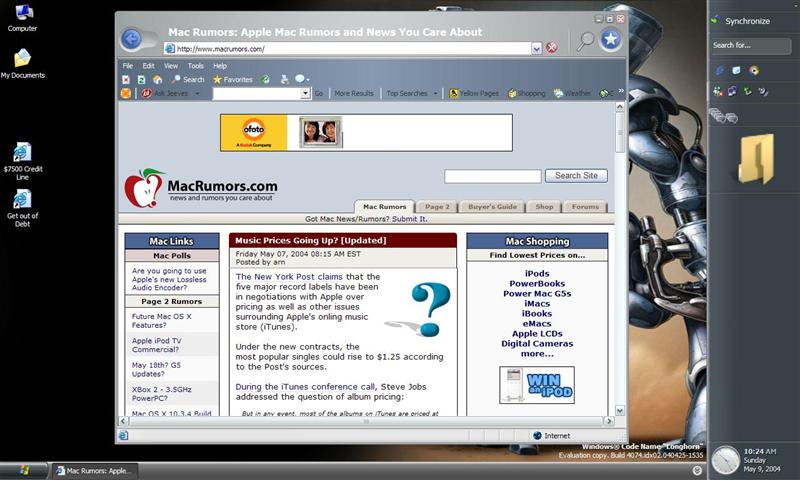Viewport: 800px width, 480px height.
Task: Open the Power Mac G5s link
Action: pos(537,293)
